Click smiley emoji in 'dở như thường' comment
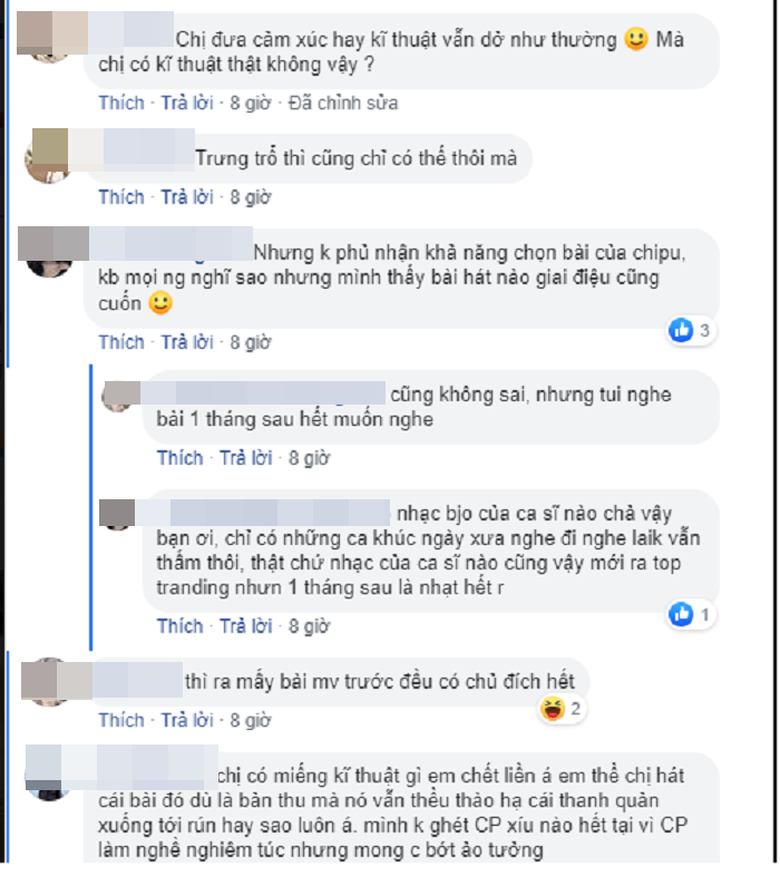Screen dimensions: 780x886 (x=636, y=39)
